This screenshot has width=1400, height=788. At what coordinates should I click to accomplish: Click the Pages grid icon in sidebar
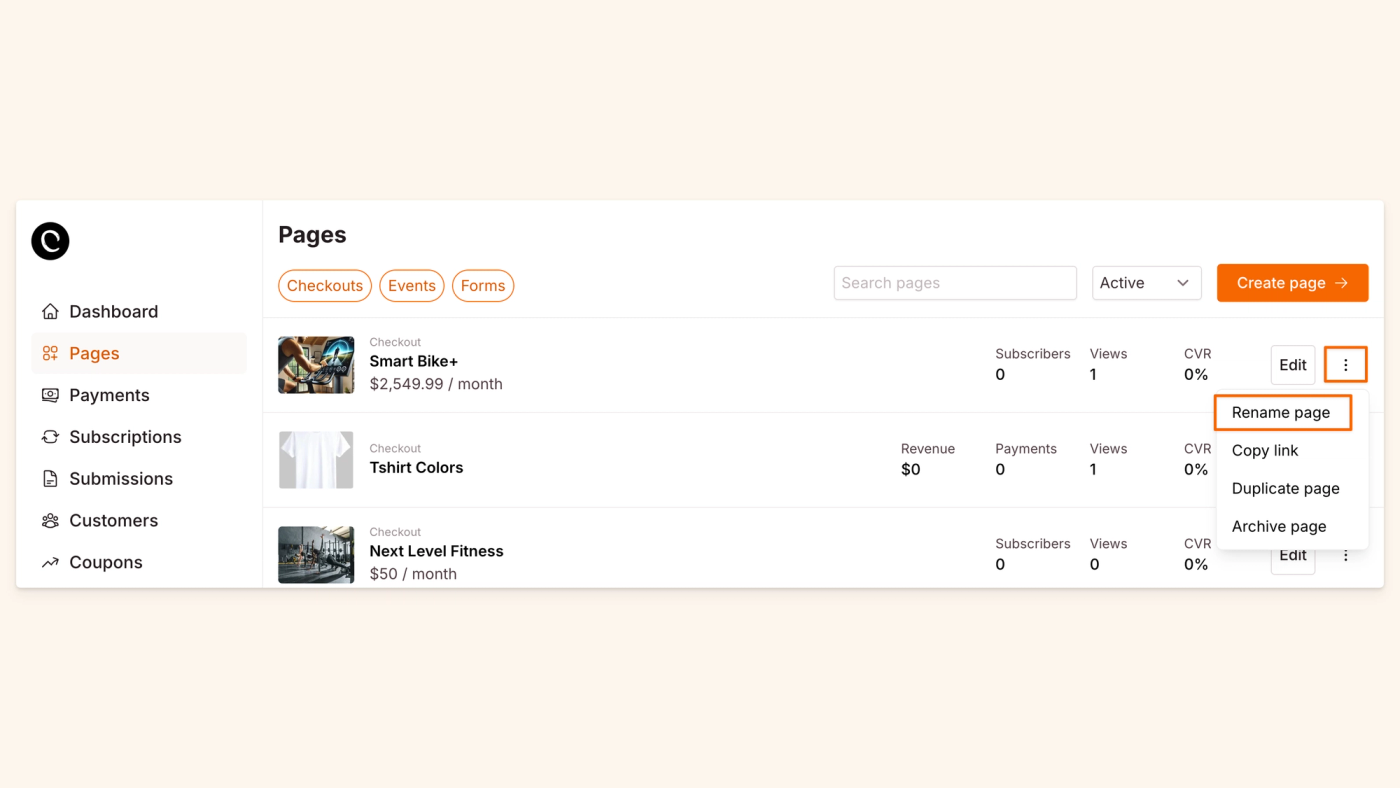coord(50,354)
